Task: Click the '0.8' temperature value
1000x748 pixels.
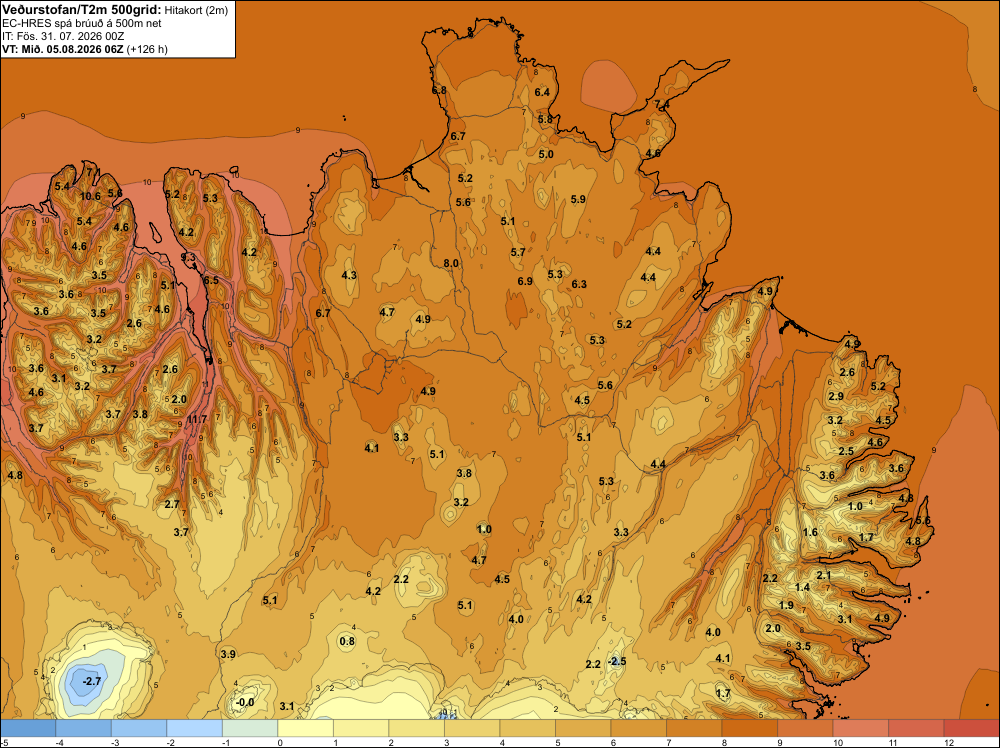Action: (x=347, y=642)
